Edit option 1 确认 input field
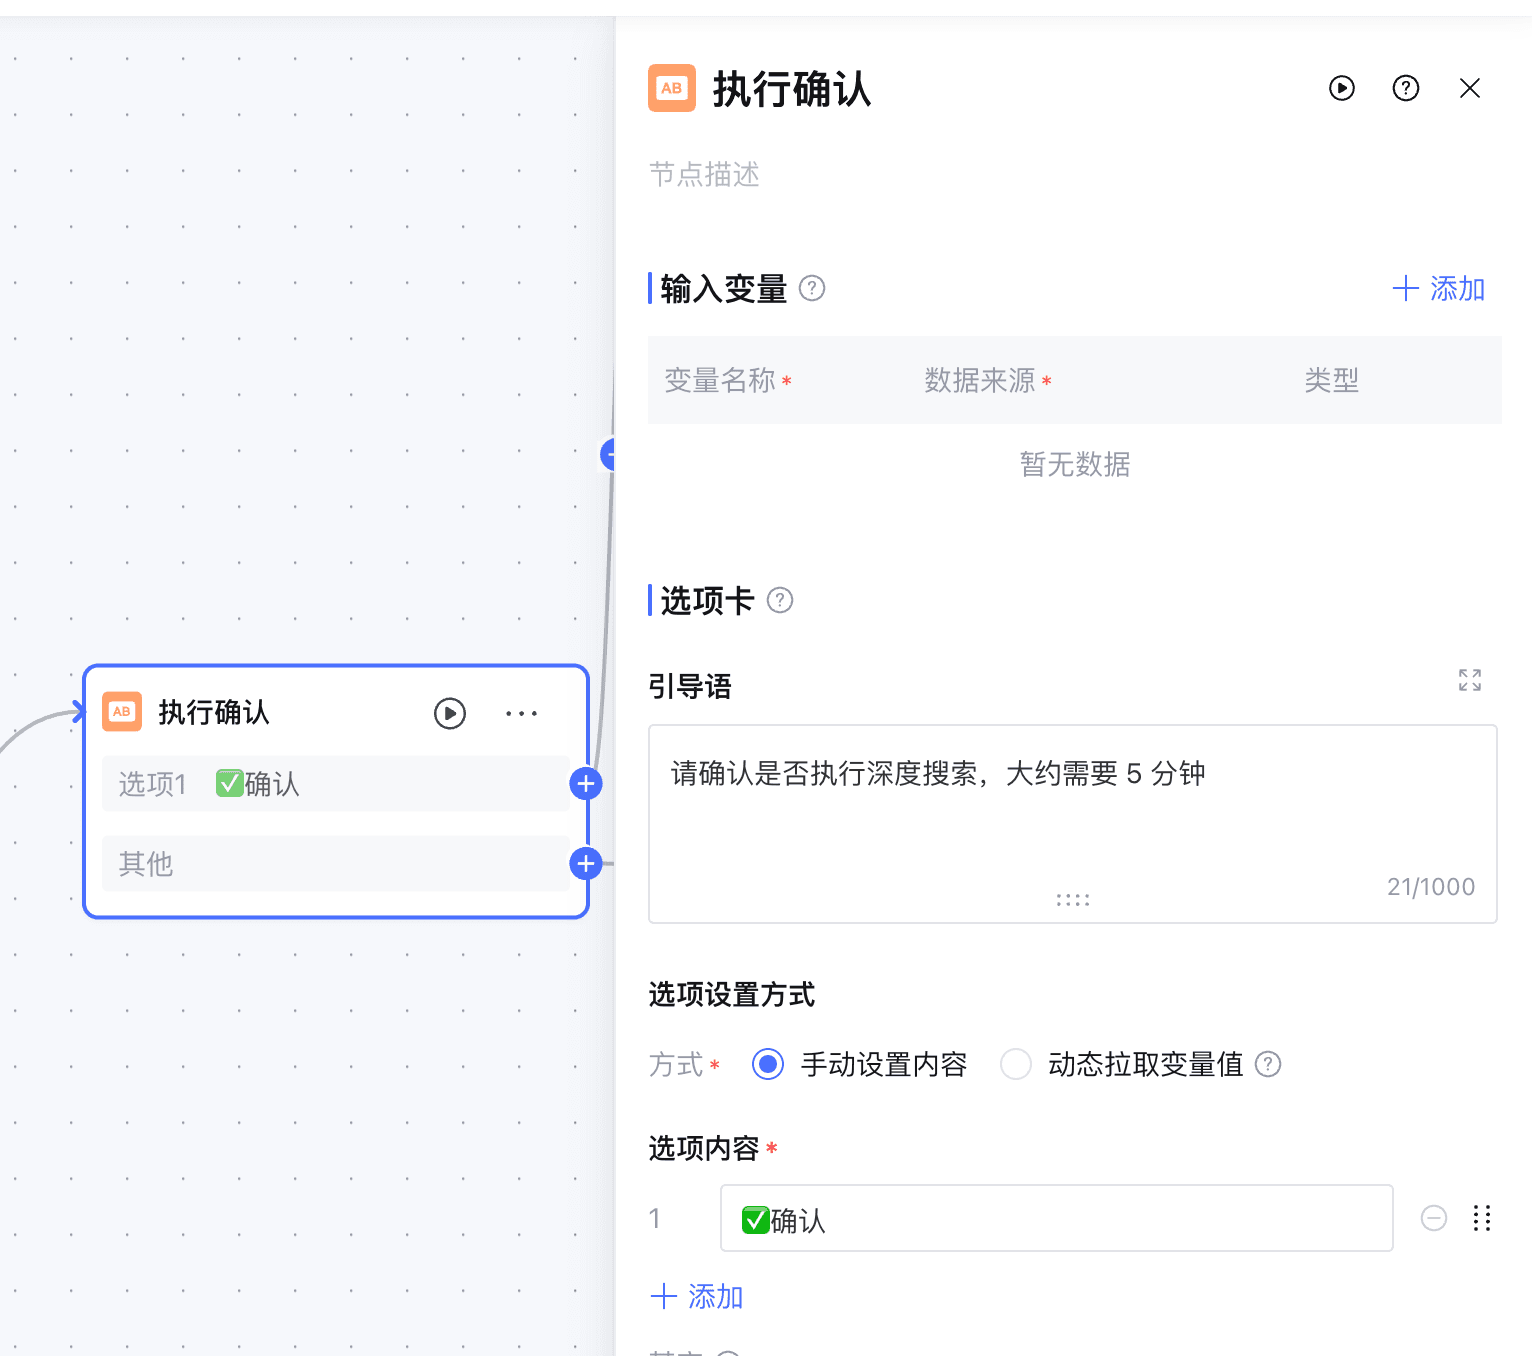Viewport: 1532px width, 1356px height. pyautogui.click(x=1056, y=1218)
